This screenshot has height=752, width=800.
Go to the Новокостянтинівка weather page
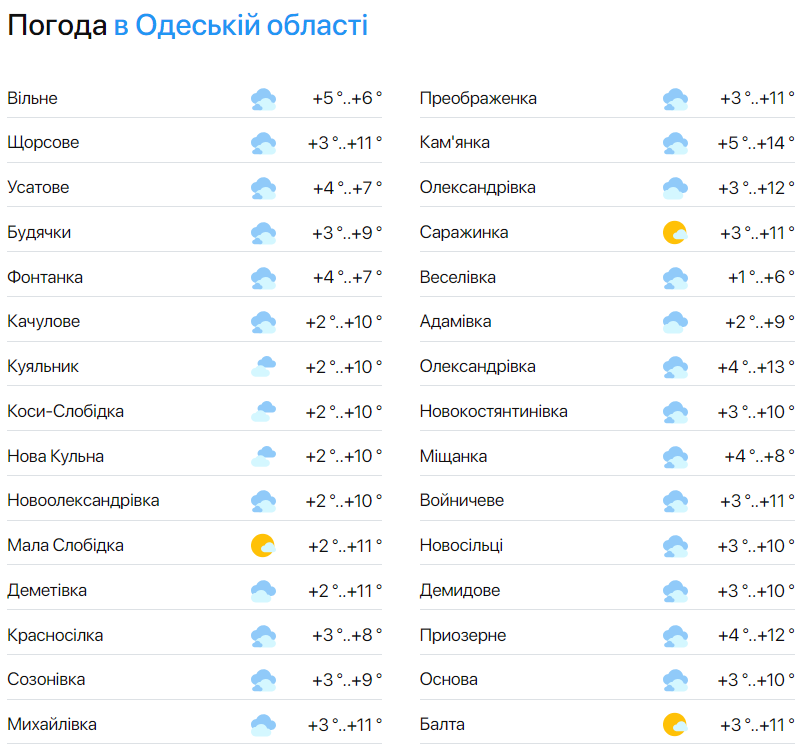click(494, 412)
